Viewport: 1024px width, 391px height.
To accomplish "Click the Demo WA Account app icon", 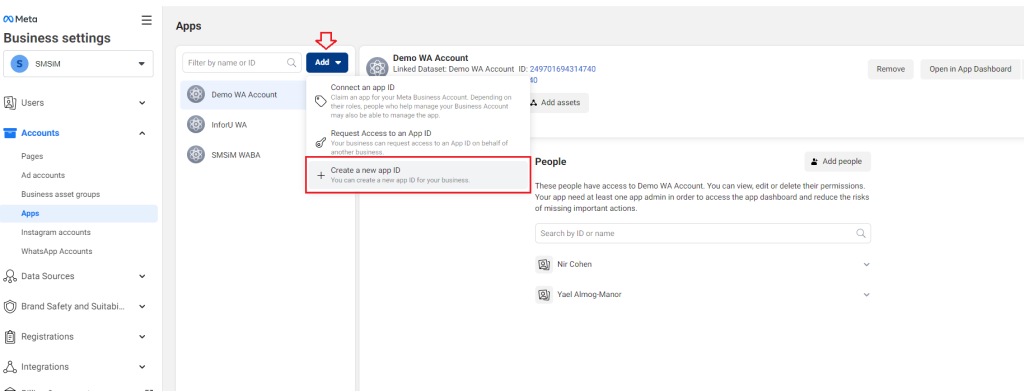I will [x=195, y=94].
